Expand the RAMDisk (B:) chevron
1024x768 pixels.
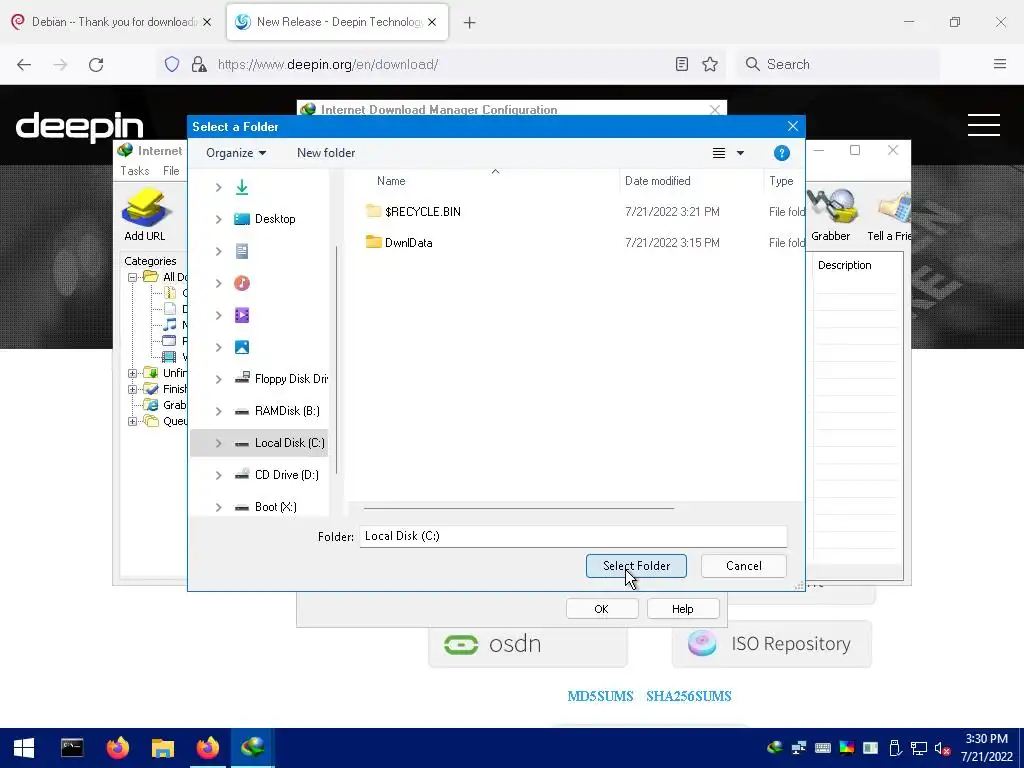(219, 411)
